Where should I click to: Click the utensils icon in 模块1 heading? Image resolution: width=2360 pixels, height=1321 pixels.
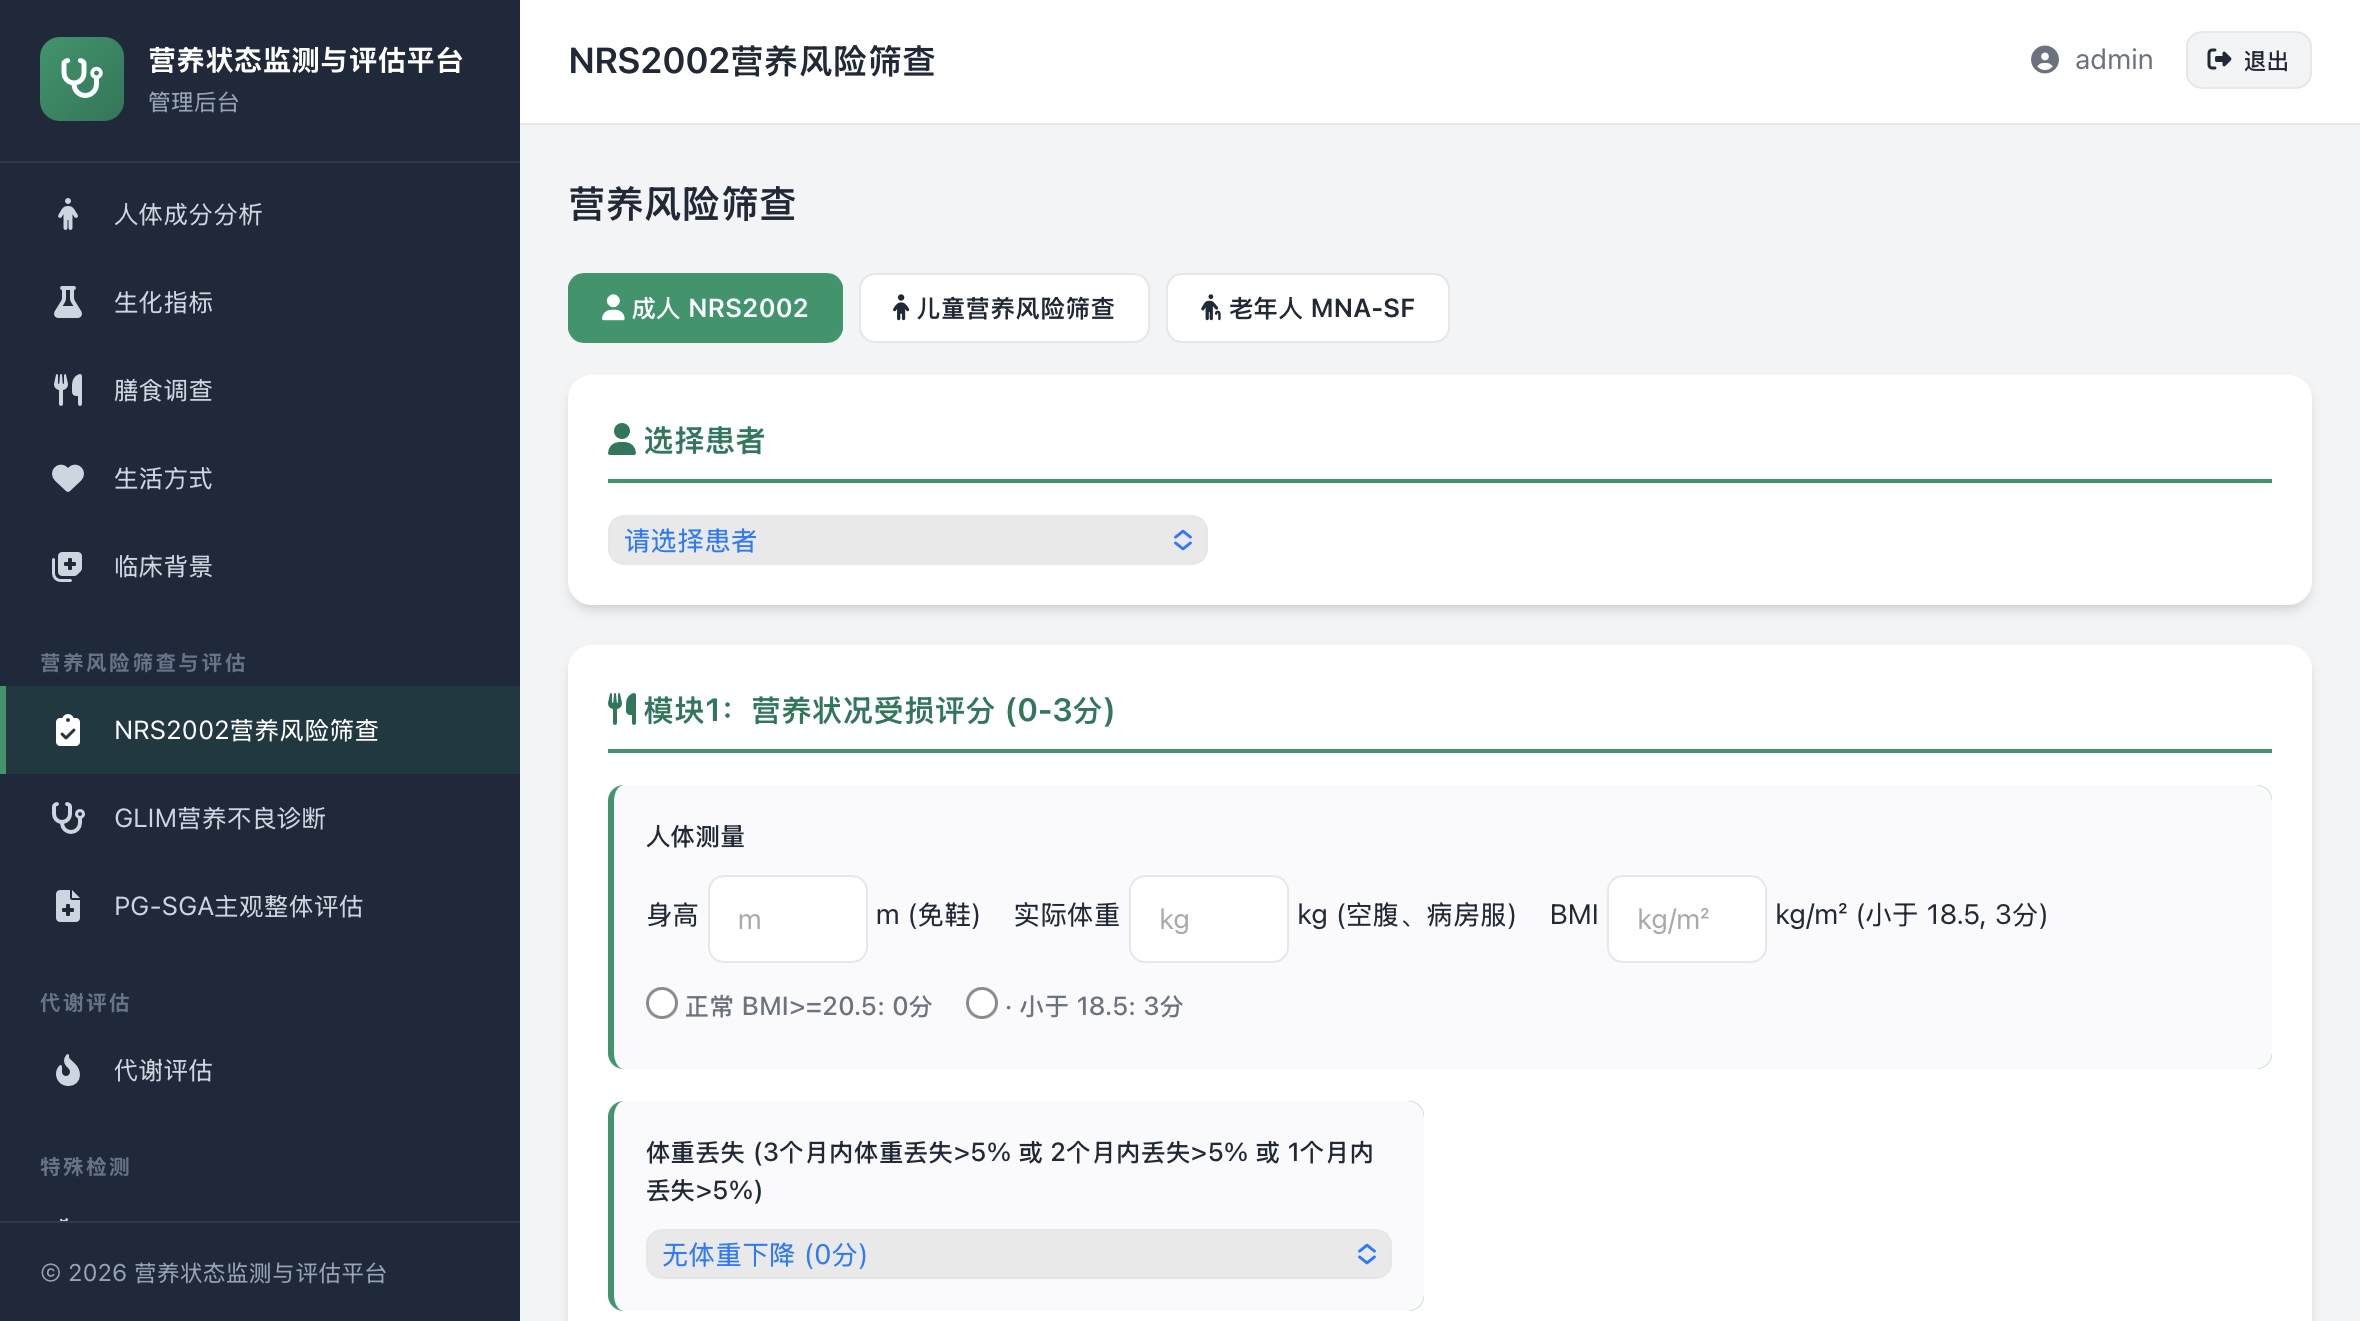pyautogui.click(x=622, y=709)
